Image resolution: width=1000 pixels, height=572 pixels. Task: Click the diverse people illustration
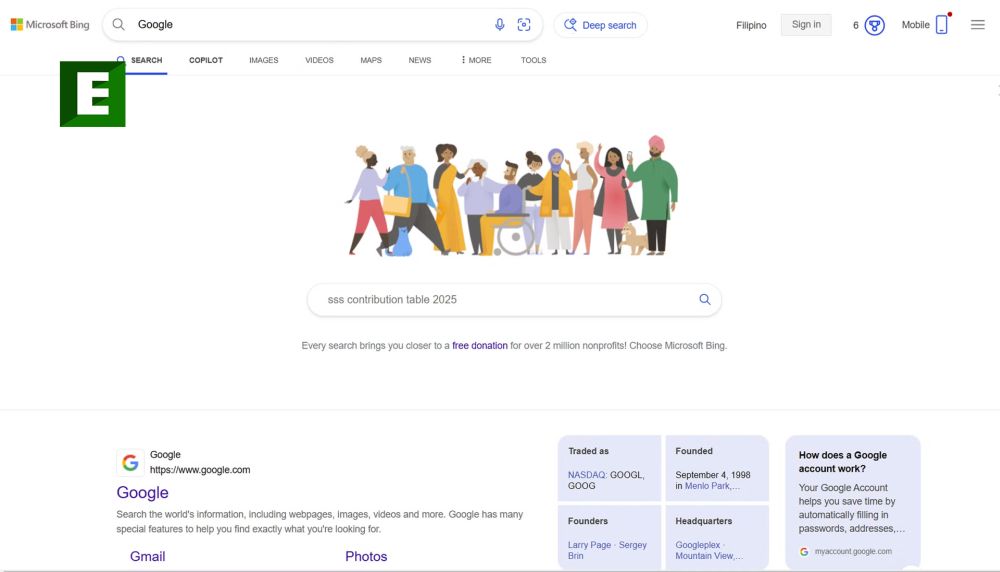click(512, 196)
